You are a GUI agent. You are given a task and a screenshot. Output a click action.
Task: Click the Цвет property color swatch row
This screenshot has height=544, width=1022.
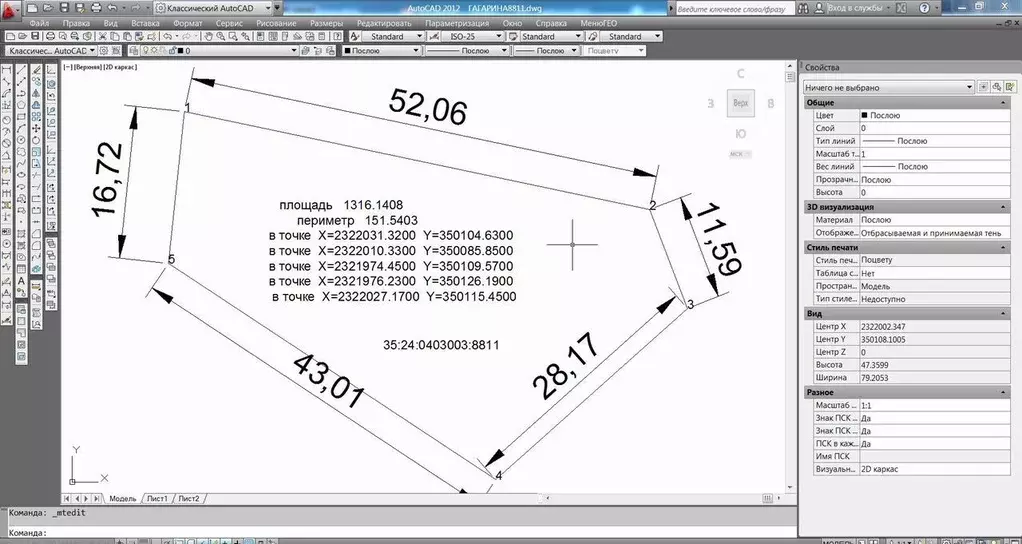pyautogui.click(x=911, y=115)
